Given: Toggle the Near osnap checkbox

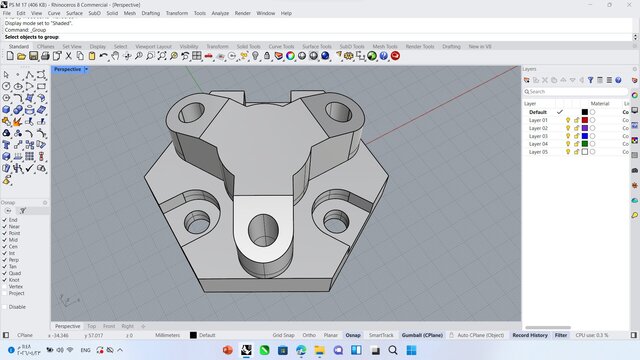Looking at the screenshot, I should [x=4, y=227].
